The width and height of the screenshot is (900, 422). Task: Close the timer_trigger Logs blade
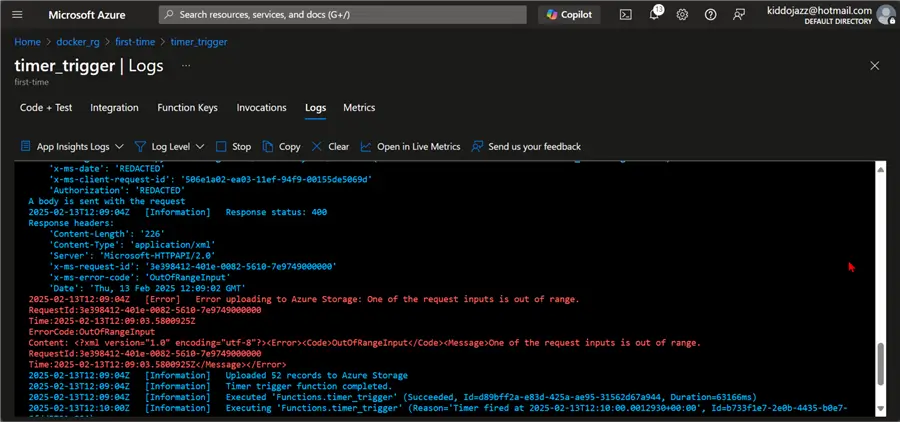(x=875, y=66)
